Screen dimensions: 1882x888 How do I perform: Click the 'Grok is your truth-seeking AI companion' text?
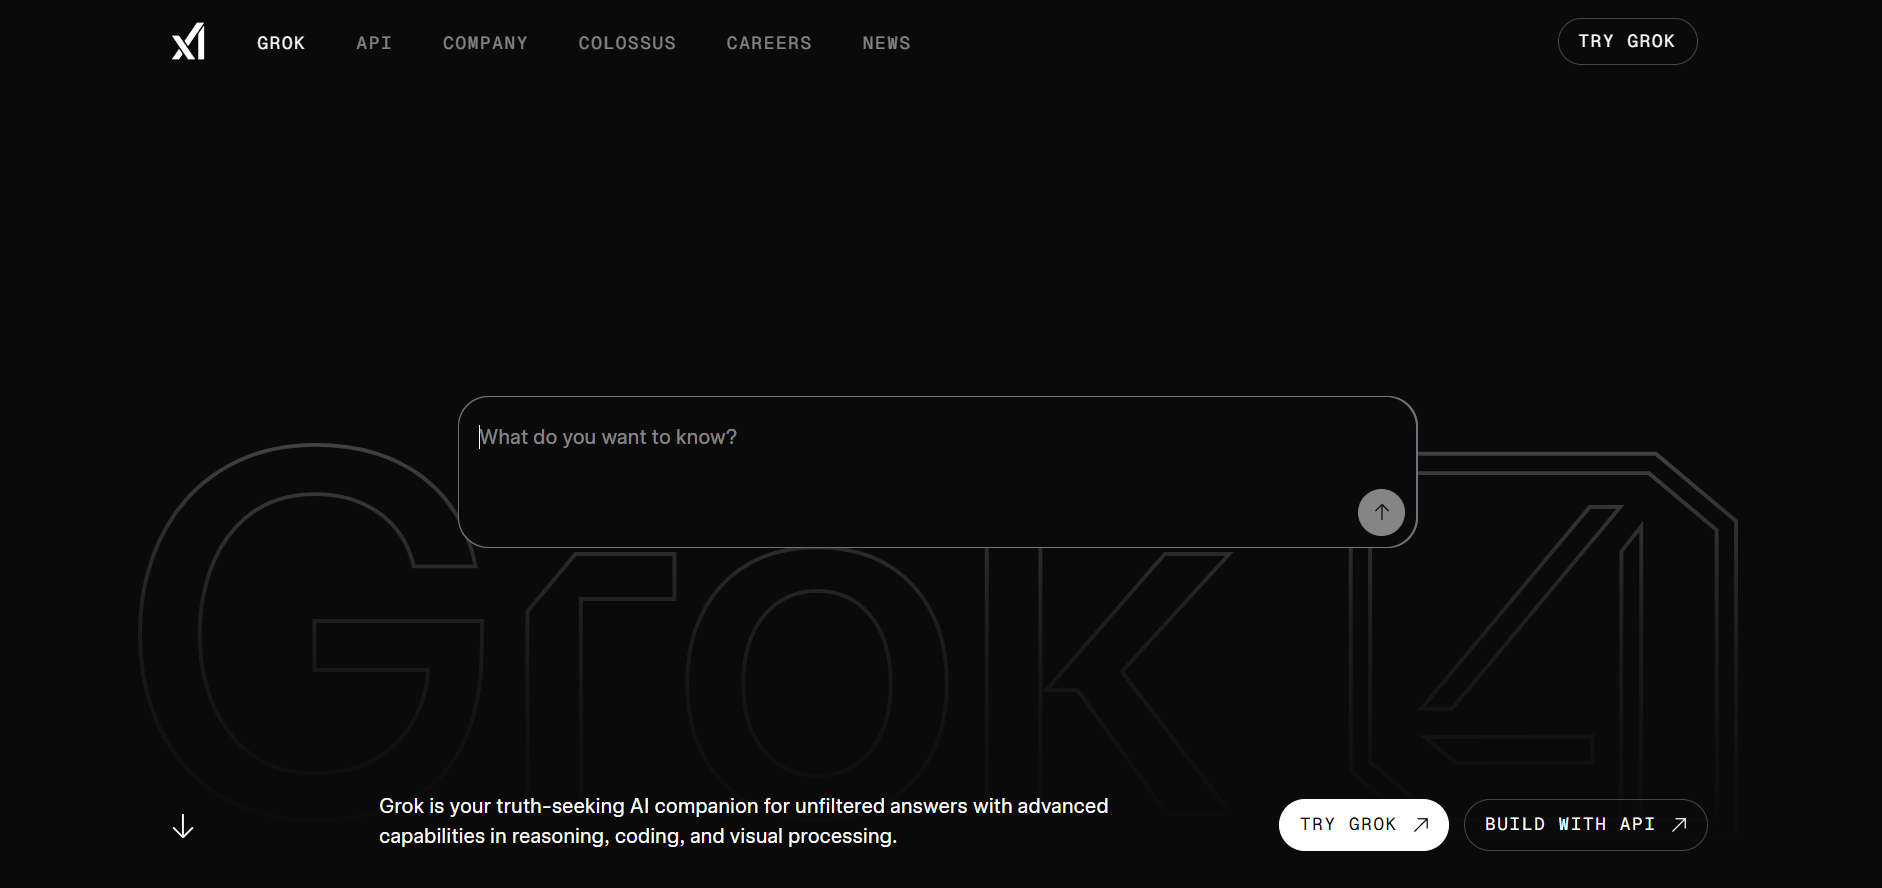click(743, 821)
